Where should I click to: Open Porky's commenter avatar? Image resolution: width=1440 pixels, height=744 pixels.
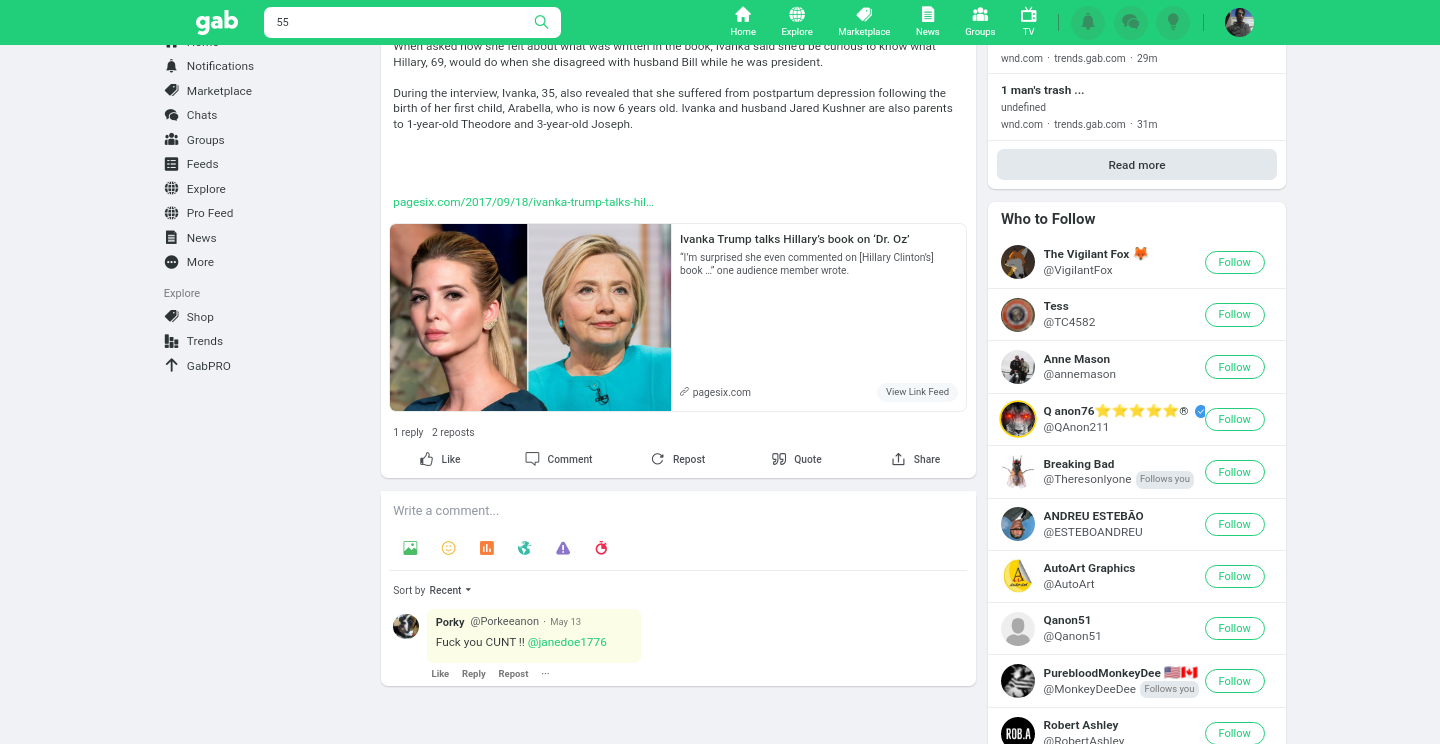point(406,626)
